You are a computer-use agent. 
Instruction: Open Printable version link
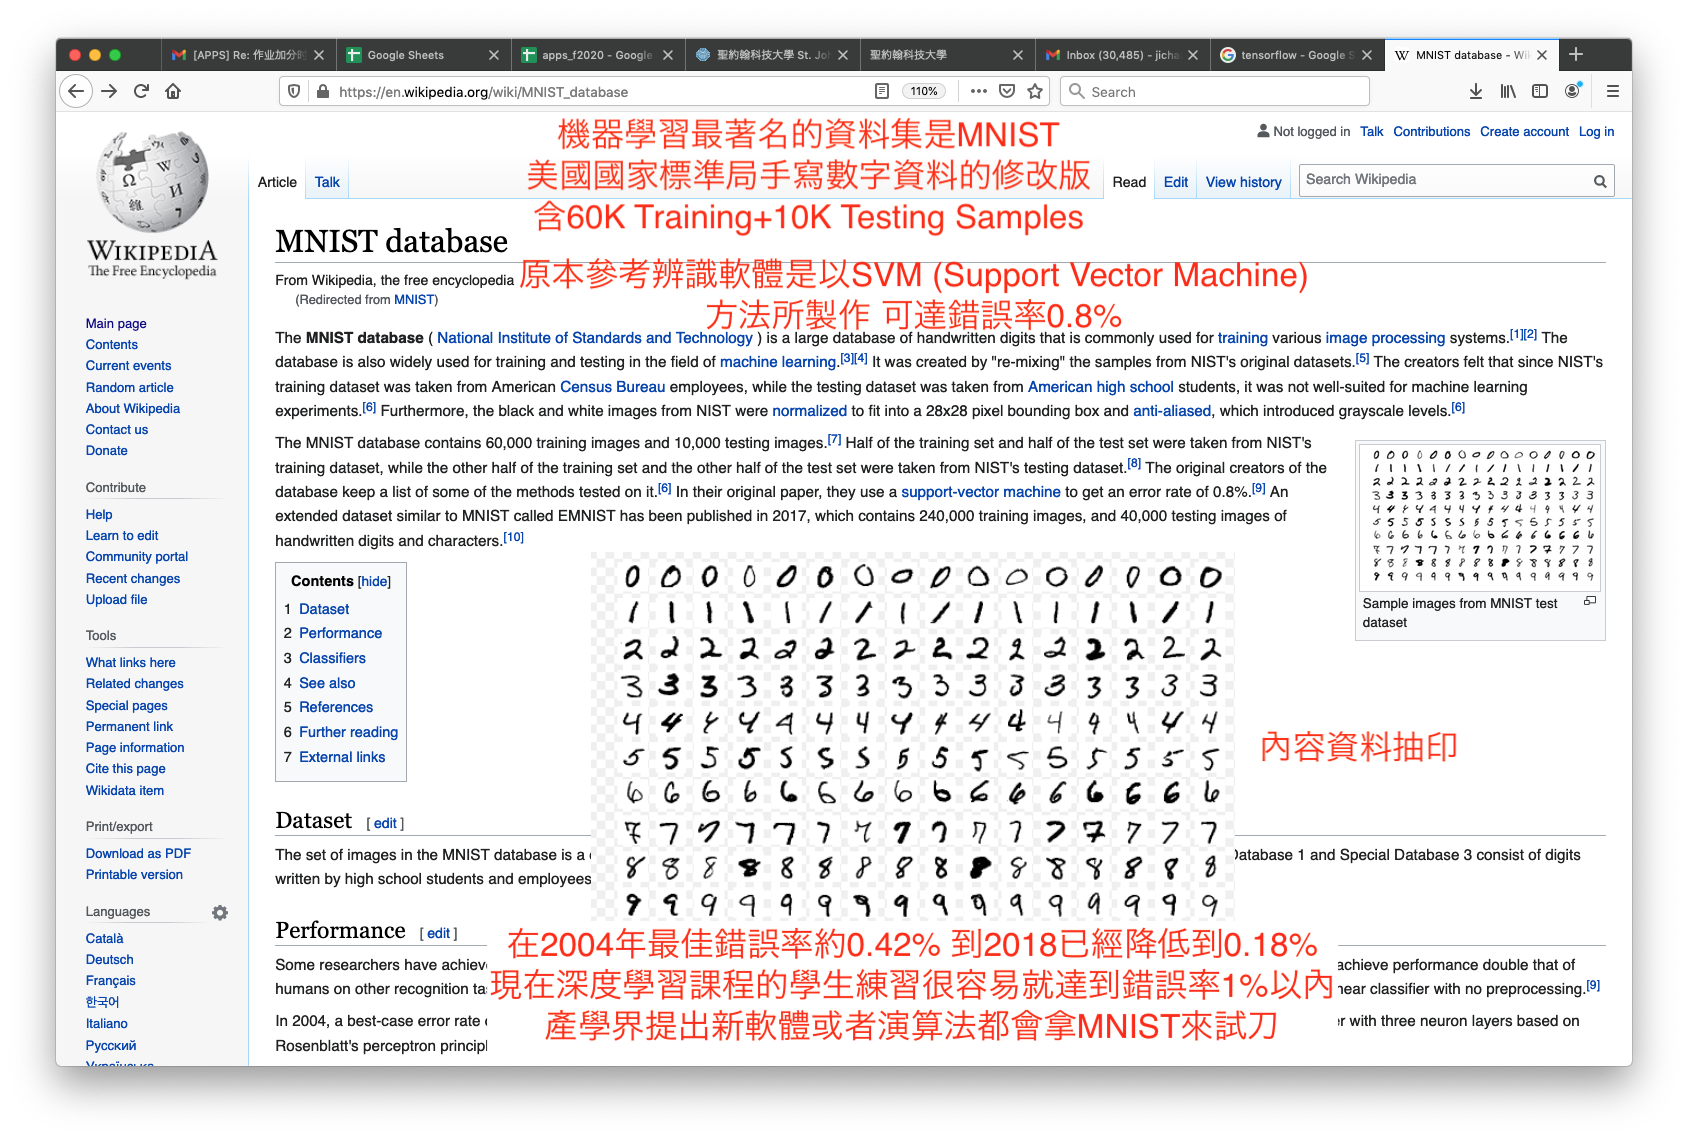(134, 874)
